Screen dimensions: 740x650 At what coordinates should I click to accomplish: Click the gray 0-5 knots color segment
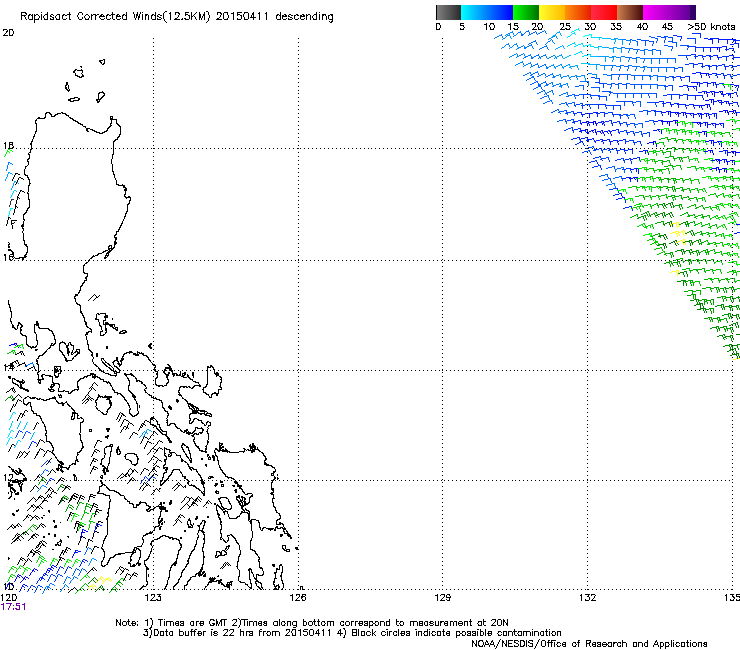click(448, 12)
